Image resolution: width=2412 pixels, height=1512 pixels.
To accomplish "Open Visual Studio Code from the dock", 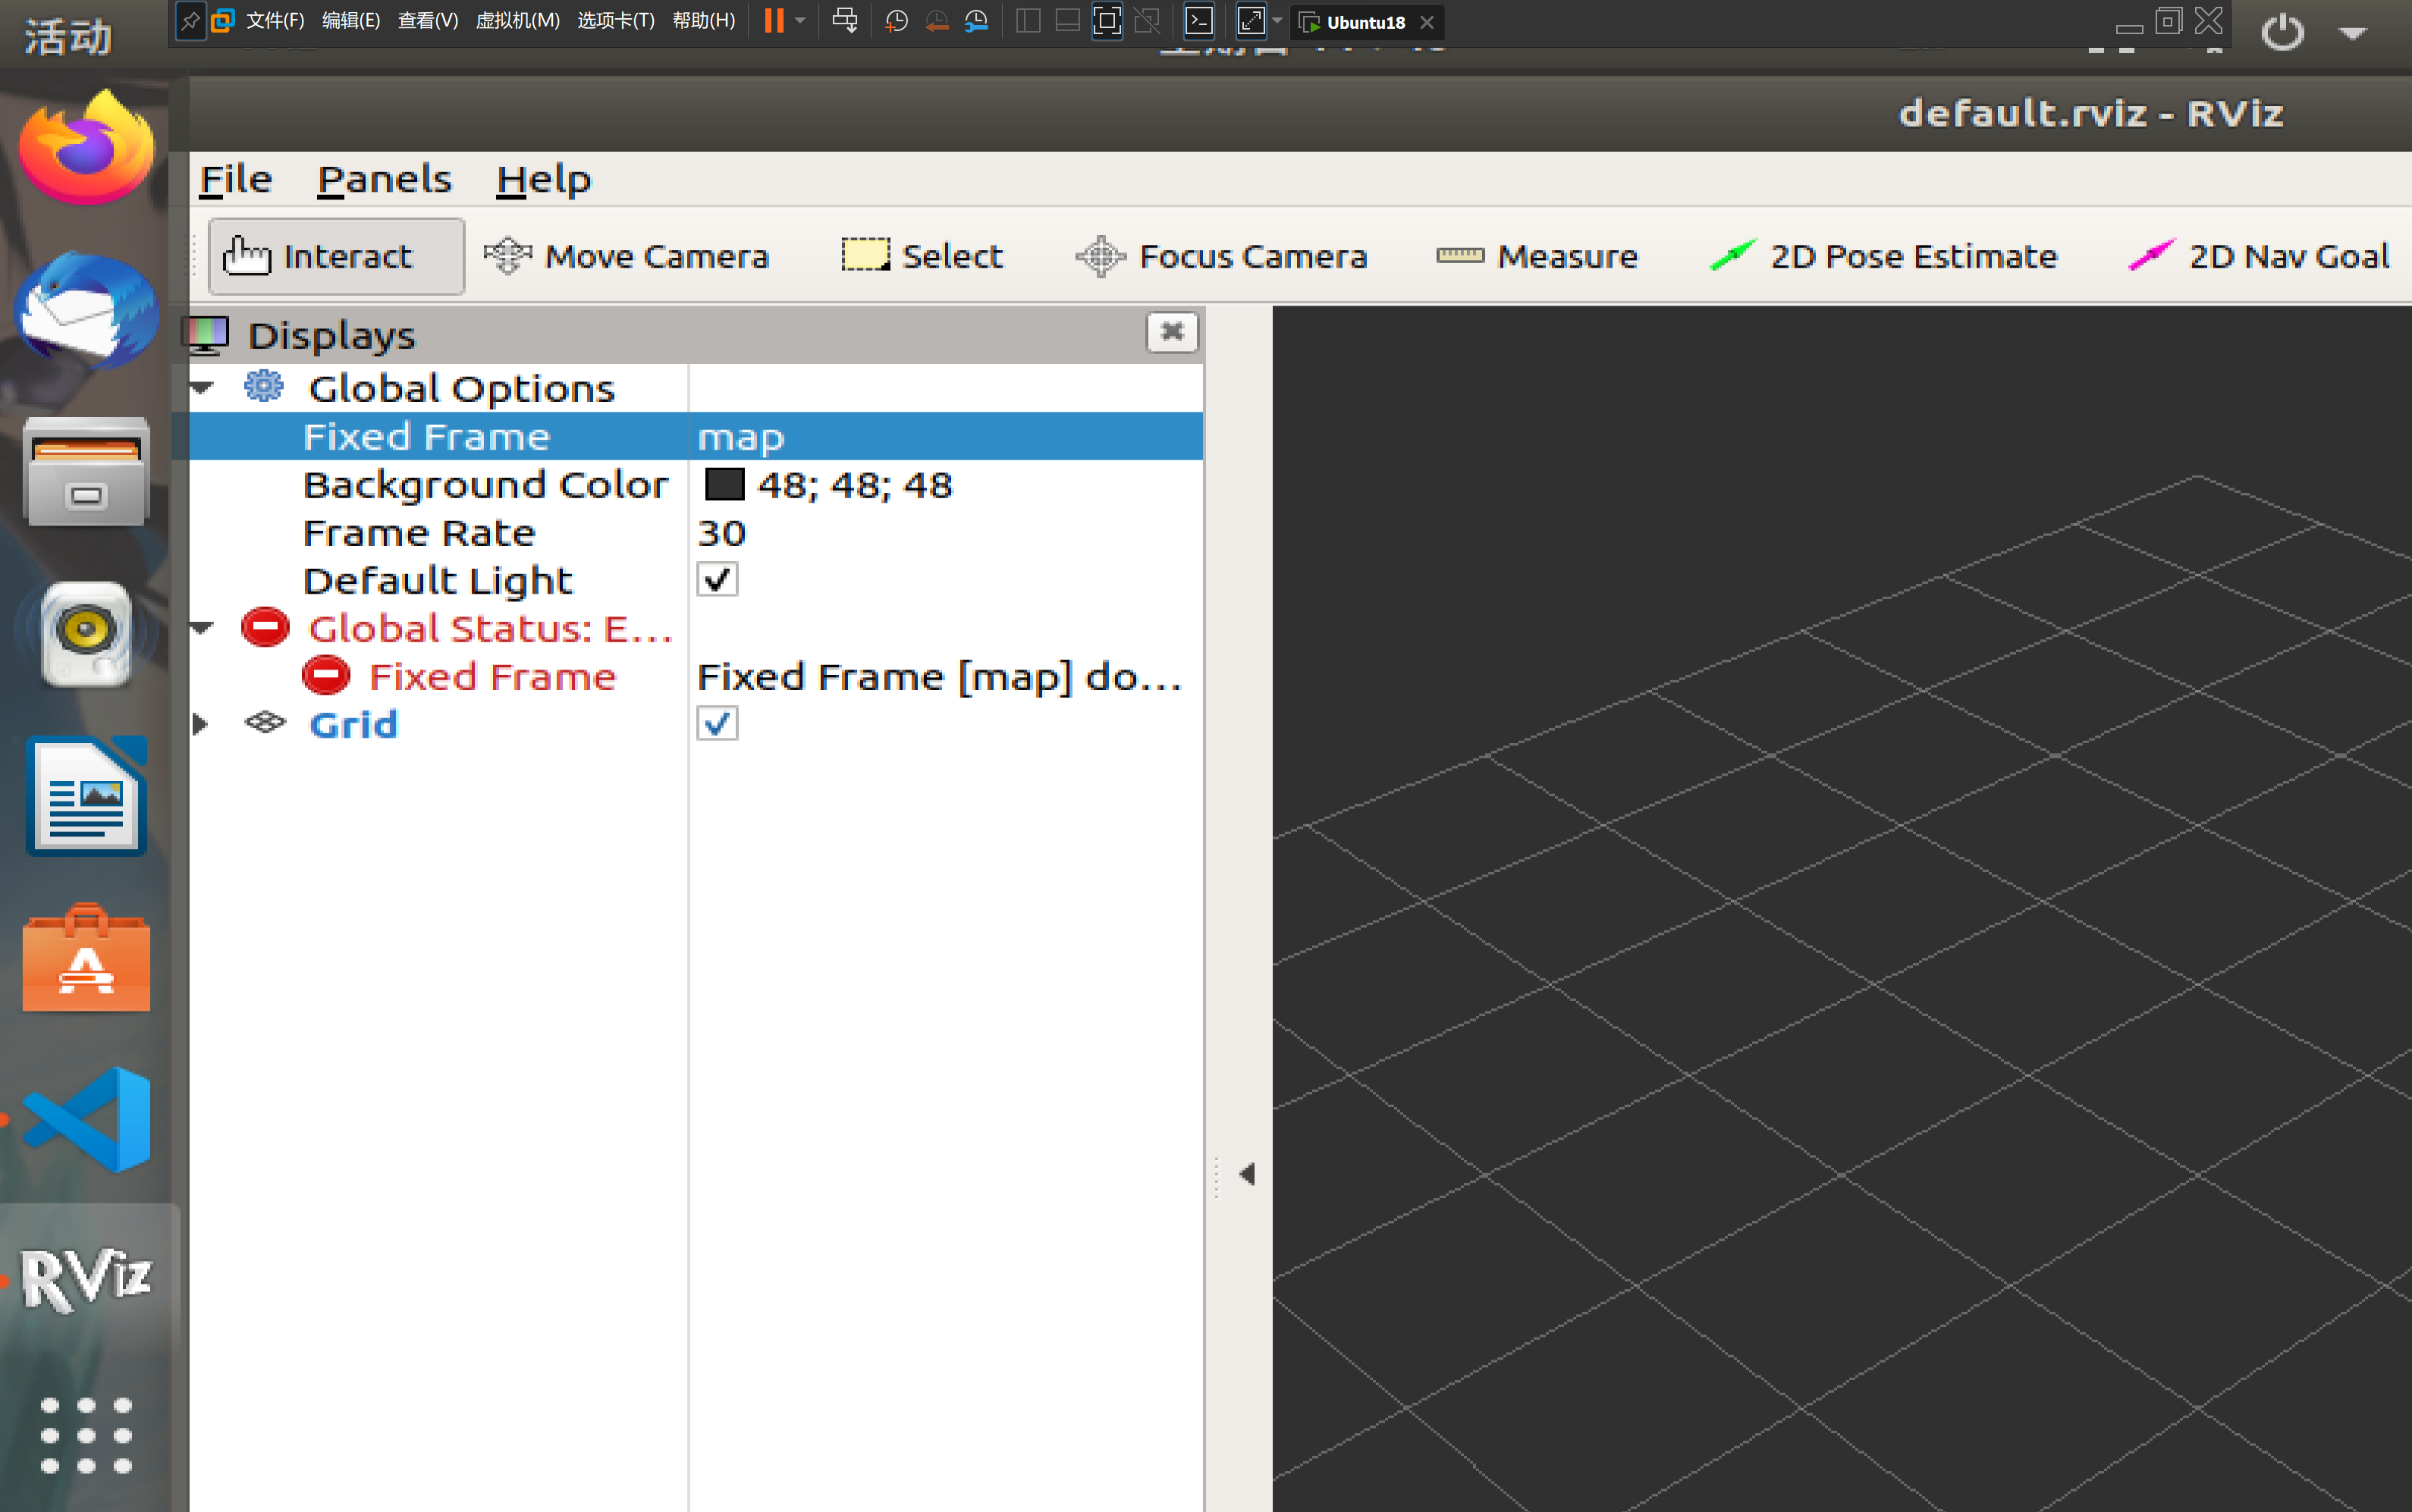I will (x=87, y=1120).
